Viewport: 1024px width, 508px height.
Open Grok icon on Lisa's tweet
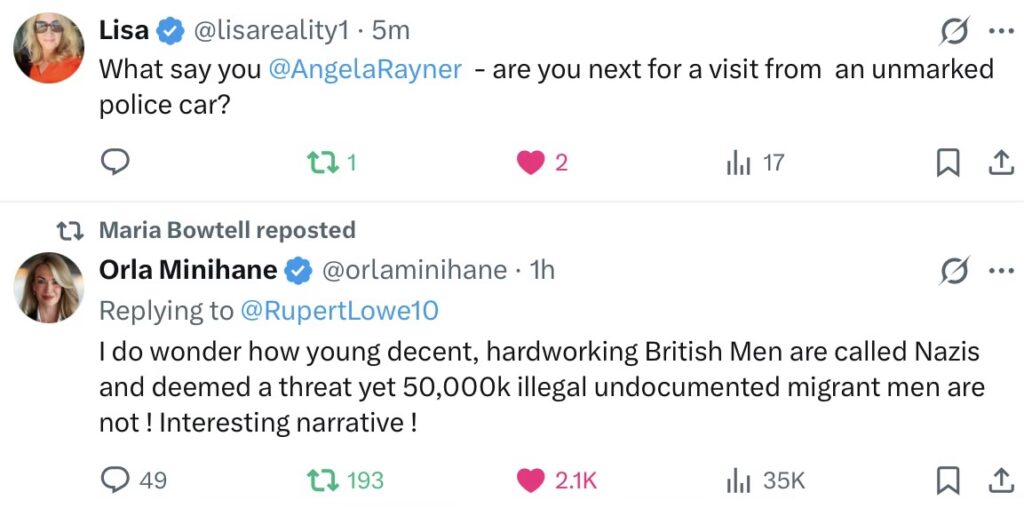[954, 31]
